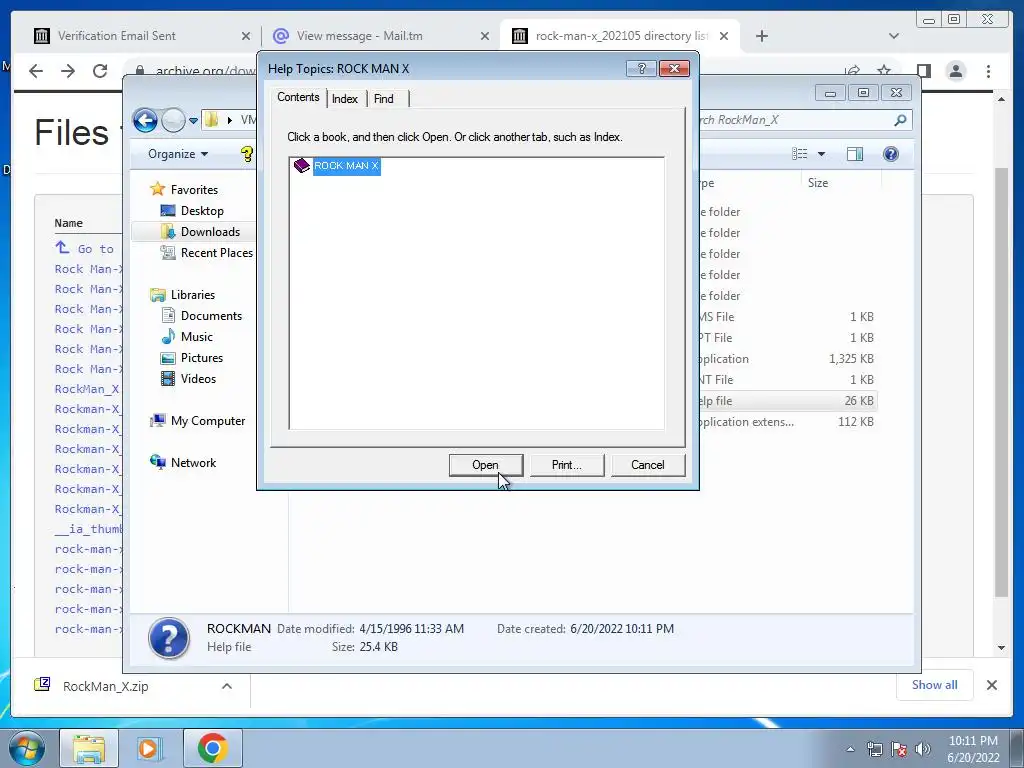Switch to the Index tab
The width and height of the screenshot is (1024, 768).
click(345, 99)
